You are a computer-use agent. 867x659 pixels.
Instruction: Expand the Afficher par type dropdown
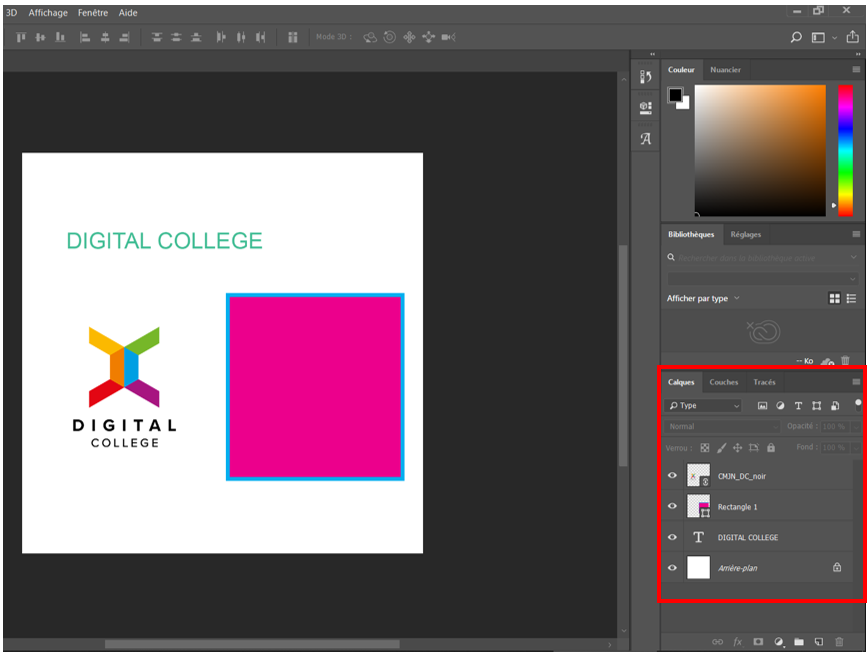coord(703,299)
